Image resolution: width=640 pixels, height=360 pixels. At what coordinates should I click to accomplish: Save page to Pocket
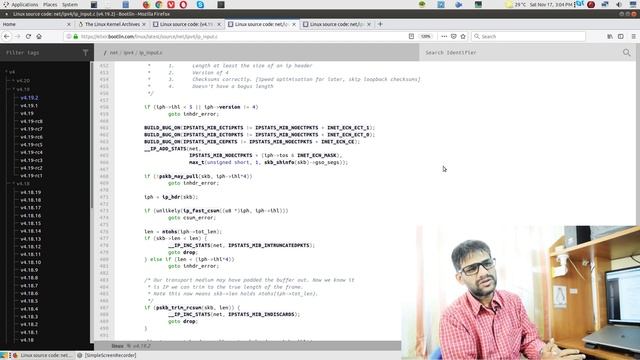coord(453,36)
